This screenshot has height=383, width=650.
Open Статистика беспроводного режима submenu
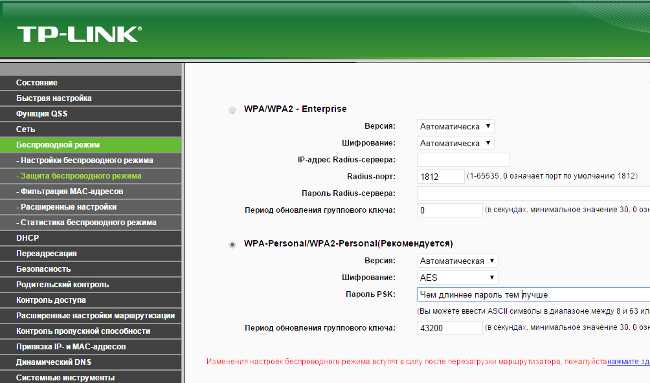[x=90, y=223]
